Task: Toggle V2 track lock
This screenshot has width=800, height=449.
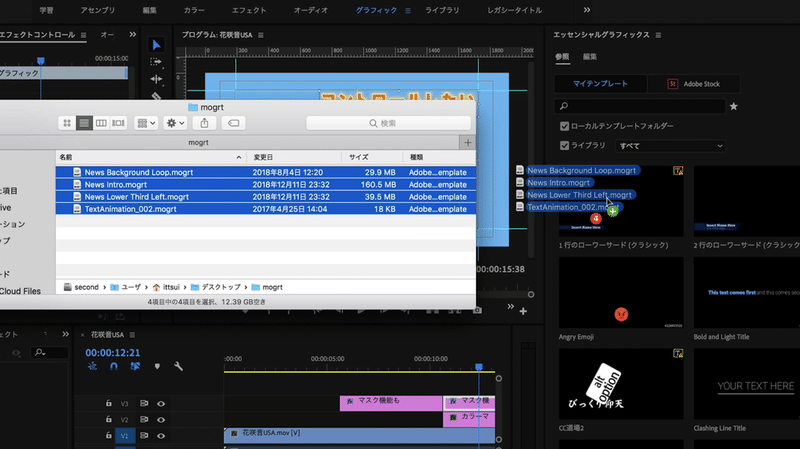Action: (x=109, y=419)
